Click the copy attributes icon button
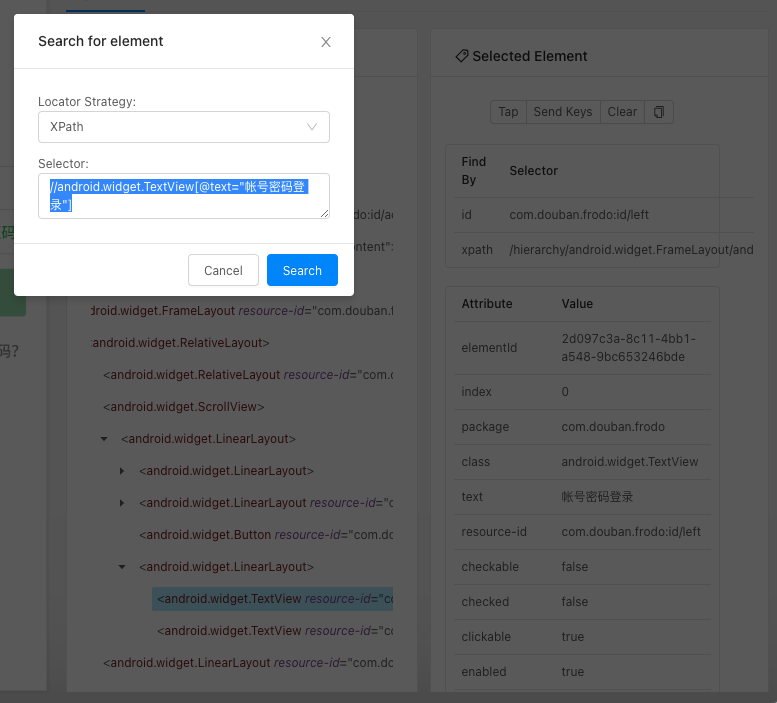 point(659,112)
